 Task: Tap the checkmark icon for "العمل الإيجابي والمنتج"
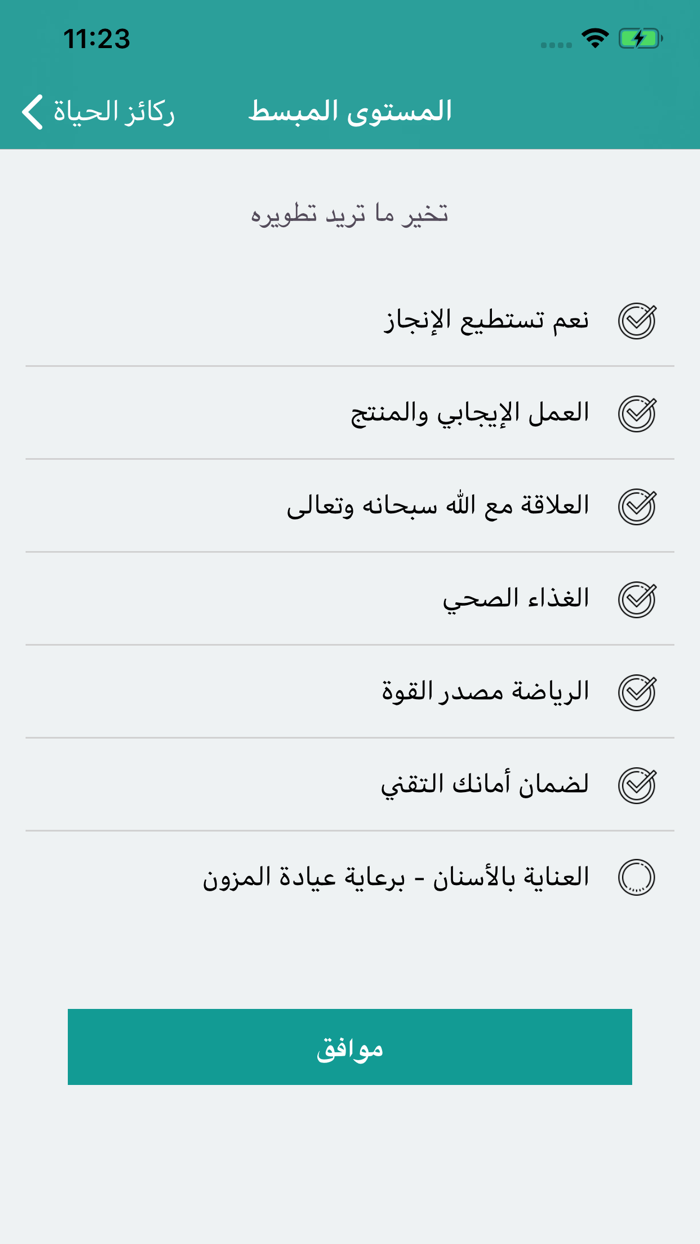tap(637, 413)
